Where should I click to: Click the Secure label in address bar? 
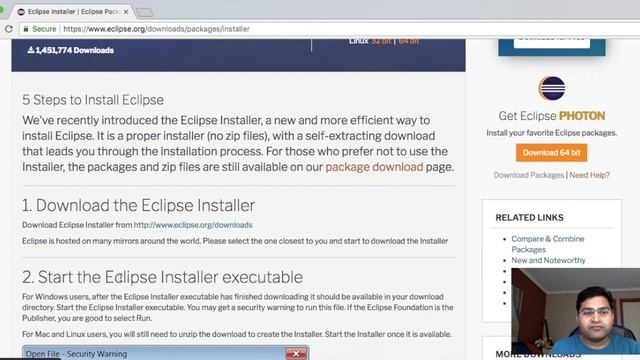(44, 29)
